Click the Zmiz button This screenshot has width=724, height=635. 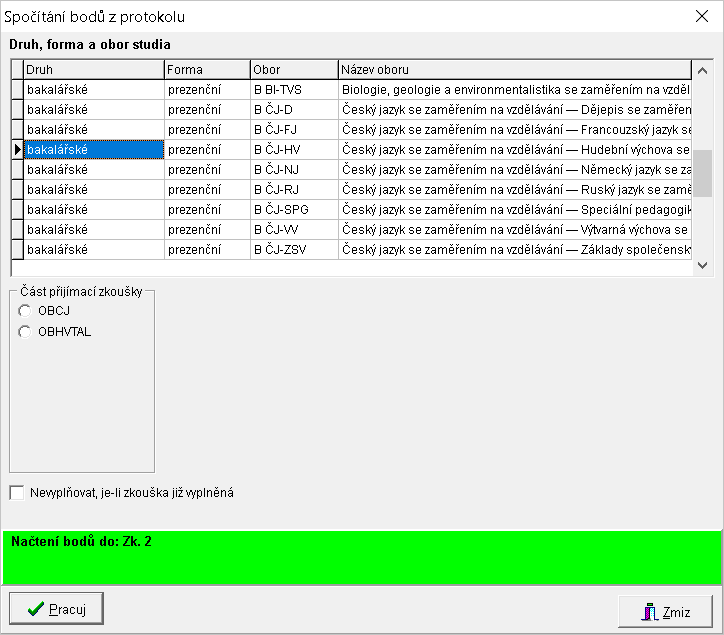pyautogui.click(x=664, y=612)
